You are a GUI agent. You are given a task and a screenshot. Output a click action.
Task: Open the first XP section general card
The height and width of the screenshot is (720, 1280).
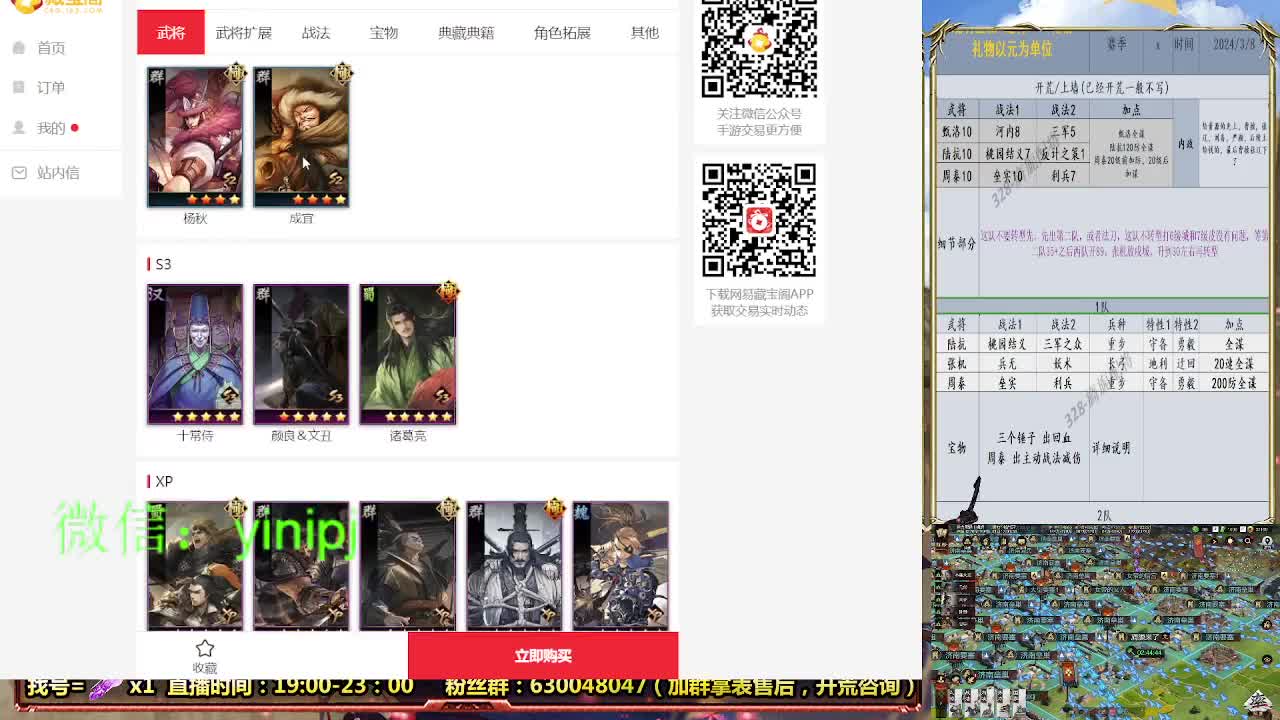tap(195, 566)
